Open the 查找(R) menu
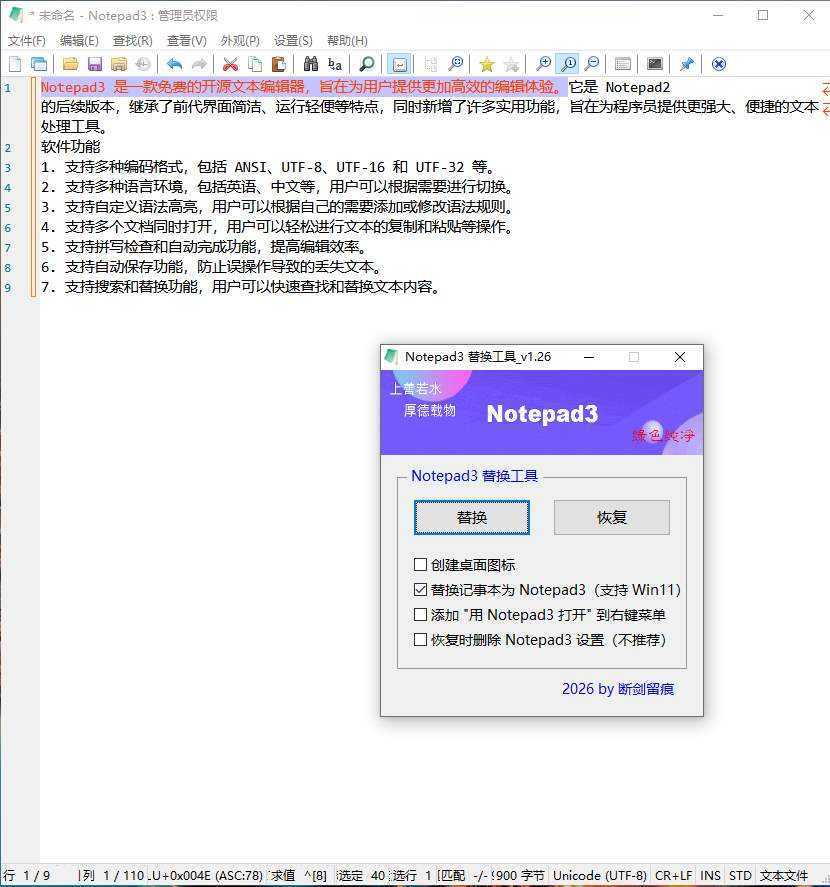Screen dimensions: 830x887 coord(132,41)
